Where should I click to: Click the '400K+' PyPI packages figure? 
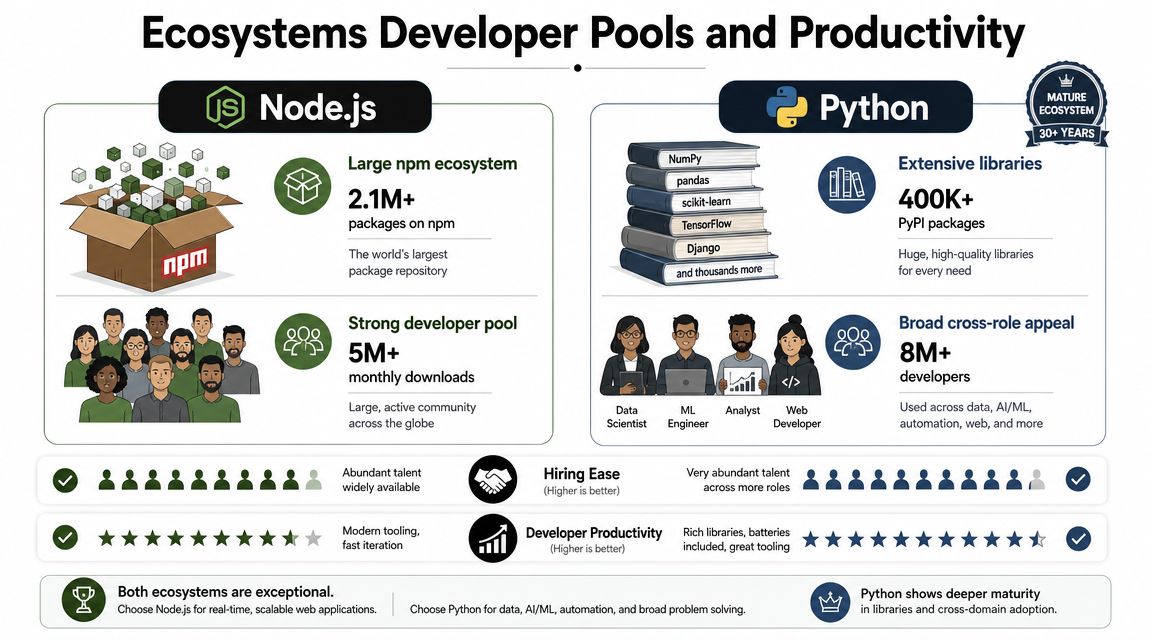point(935,198)
